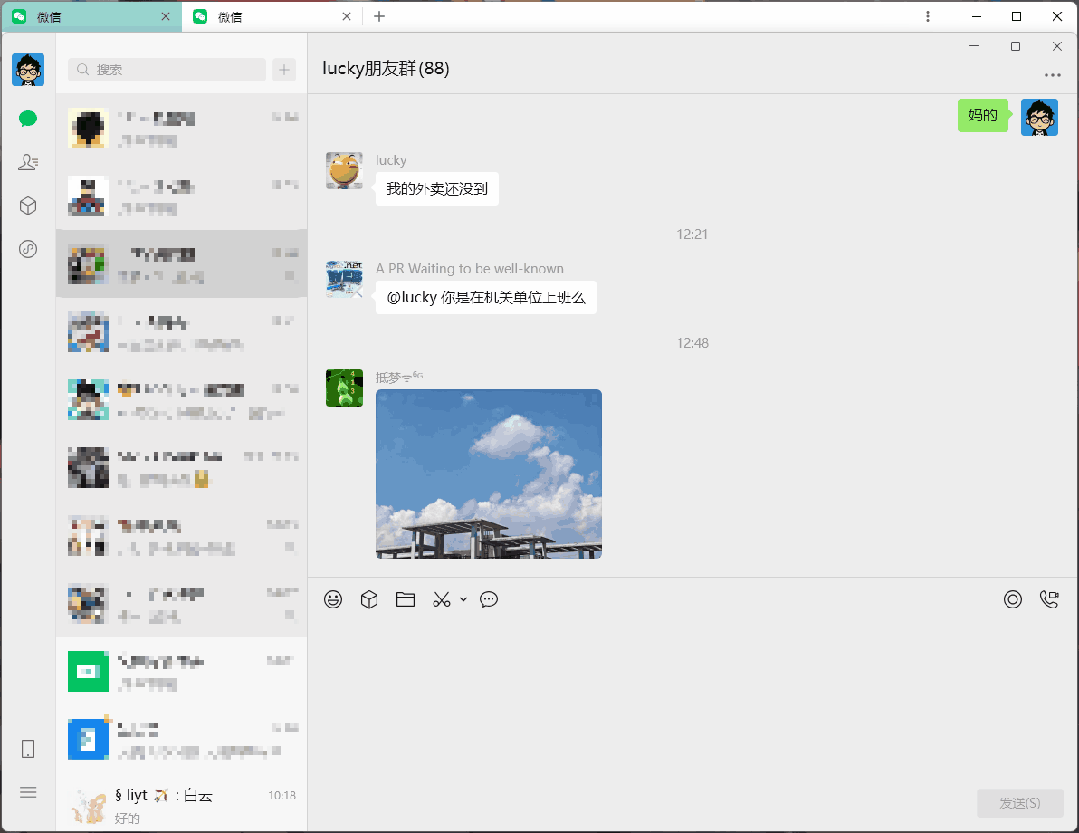1079x833 pixels.
Task: Click the plus button beside the search box
Action: tap(284, 69)
